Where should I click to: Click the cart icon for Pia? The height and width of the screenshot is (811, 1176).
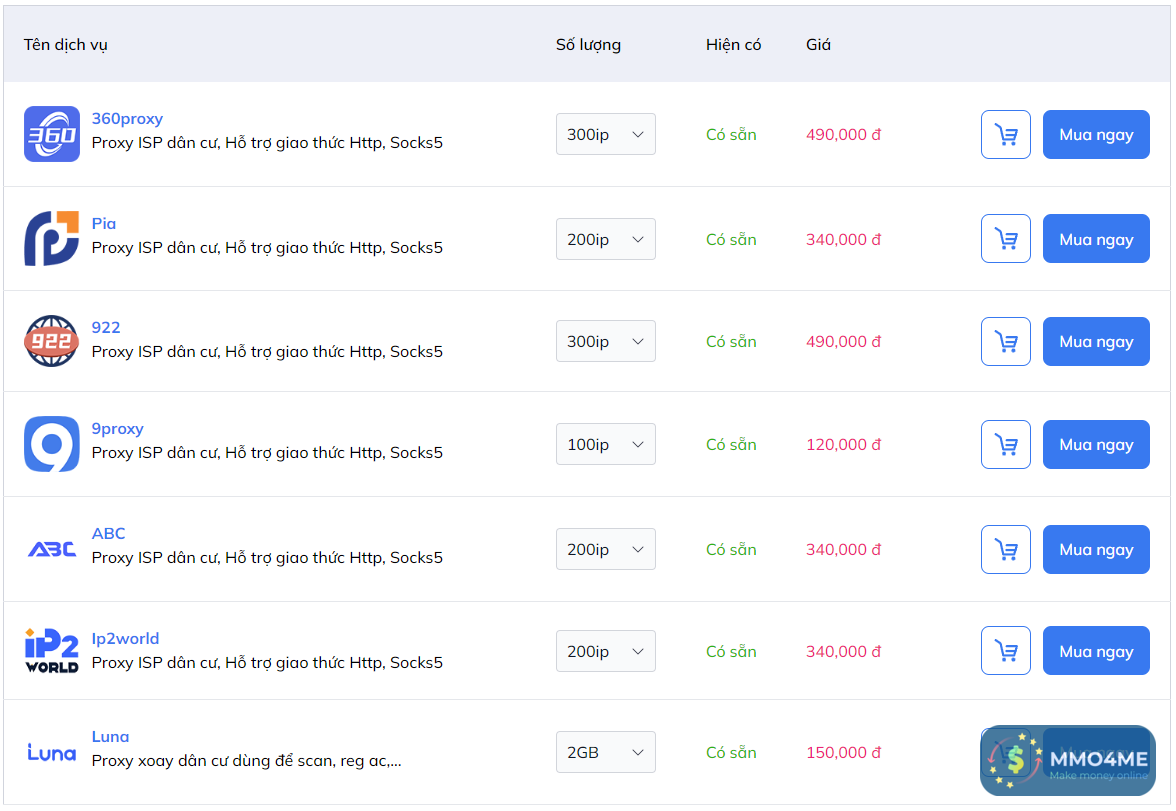(1005, 239)
